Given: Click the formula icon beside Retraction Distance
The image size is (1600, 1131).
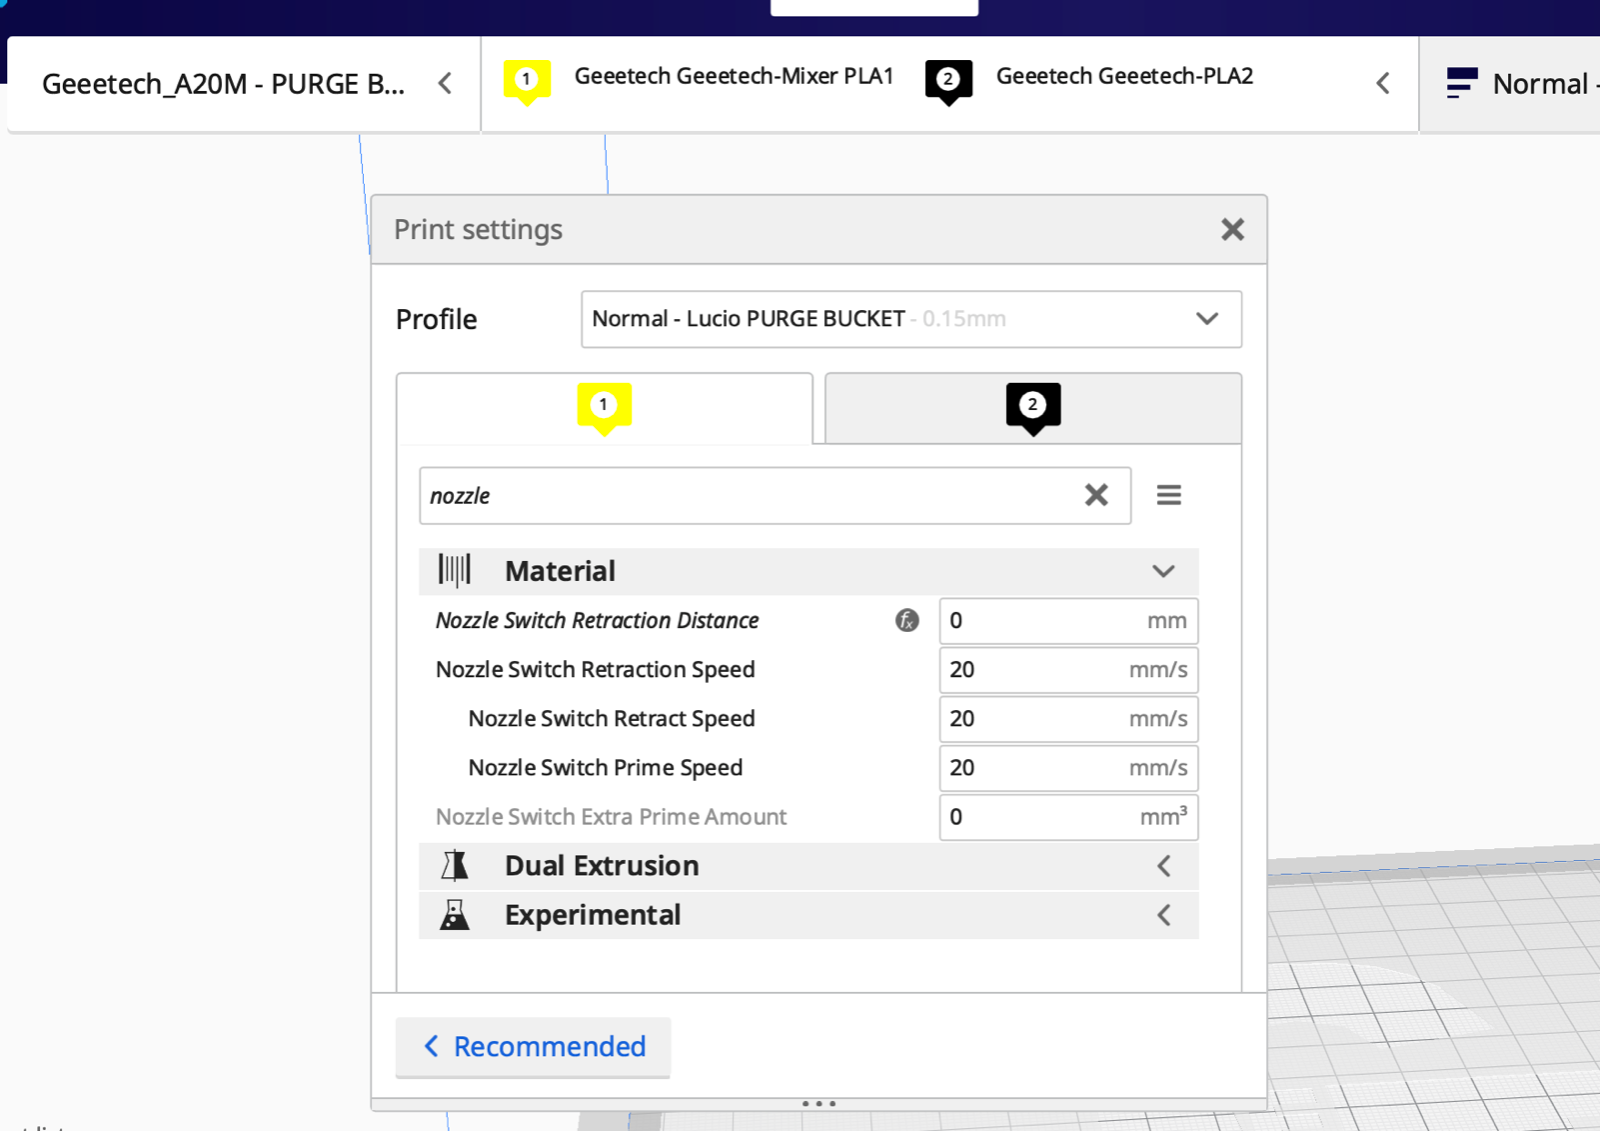Looking at the screenshot, I should 906,621.
